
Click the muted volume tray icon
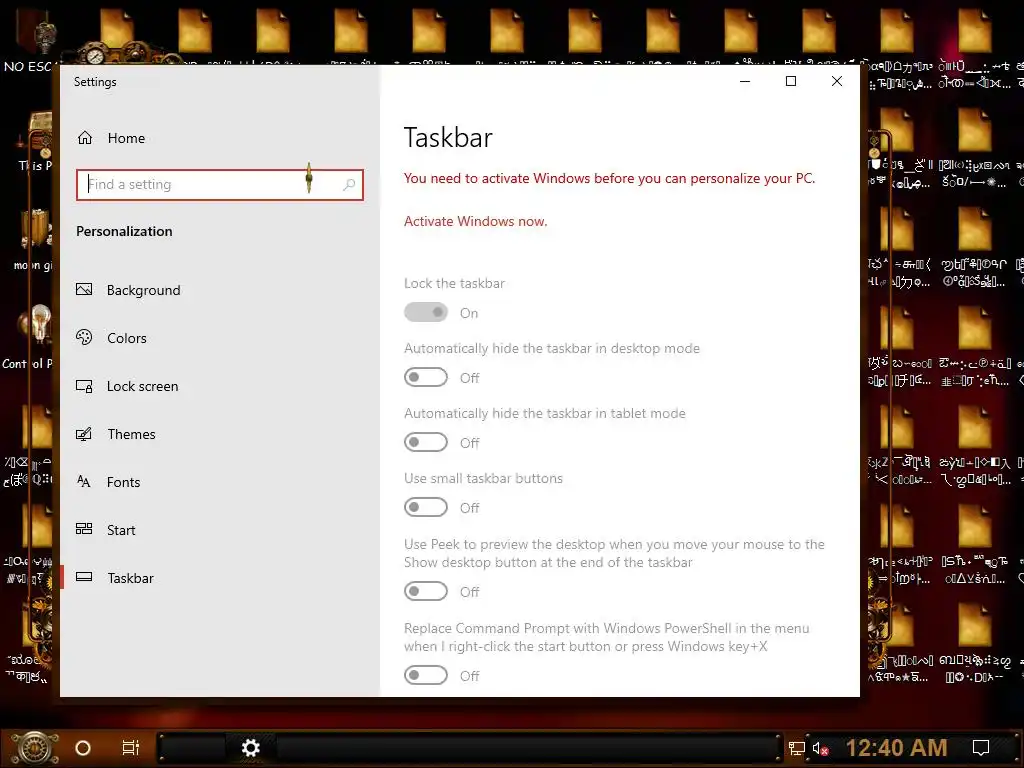tap(820, 748)
